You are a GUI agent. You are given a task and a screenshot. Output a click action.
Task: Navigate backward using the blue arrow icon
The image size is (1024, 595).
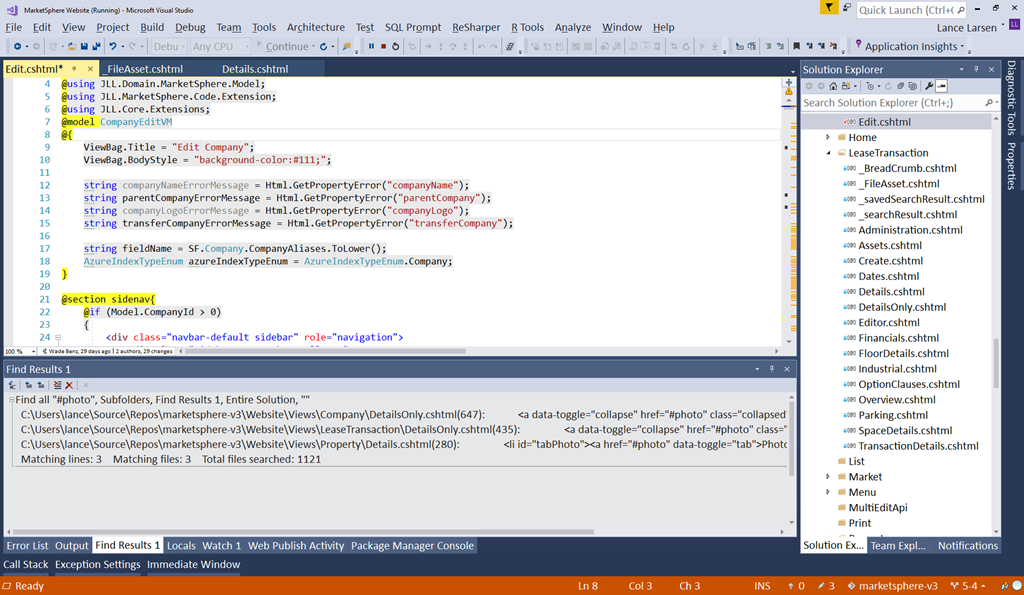[x=17, y=46]
